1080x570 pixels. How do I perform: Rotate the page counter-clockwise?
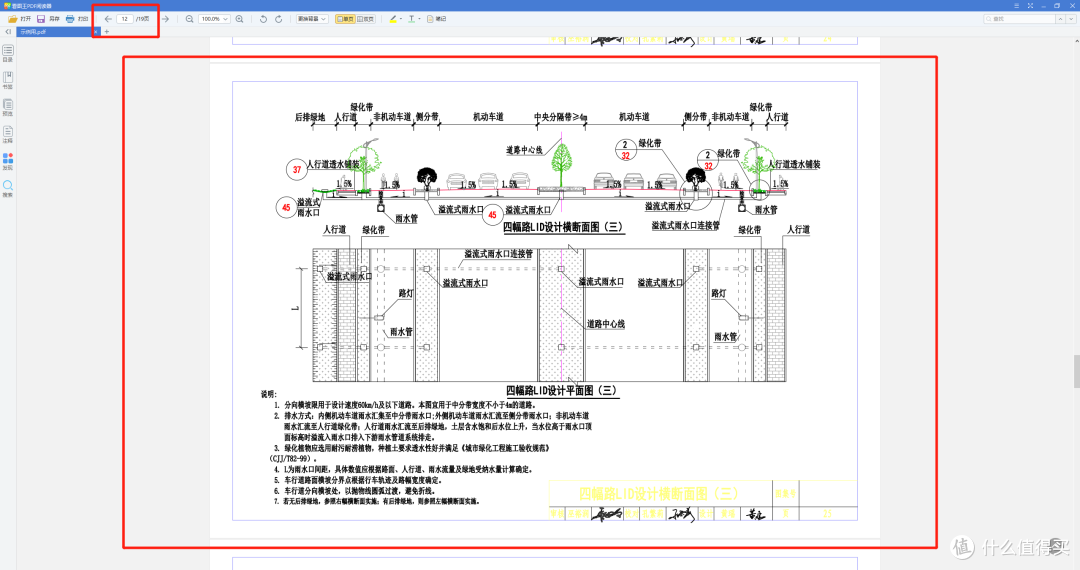[263, 19]
